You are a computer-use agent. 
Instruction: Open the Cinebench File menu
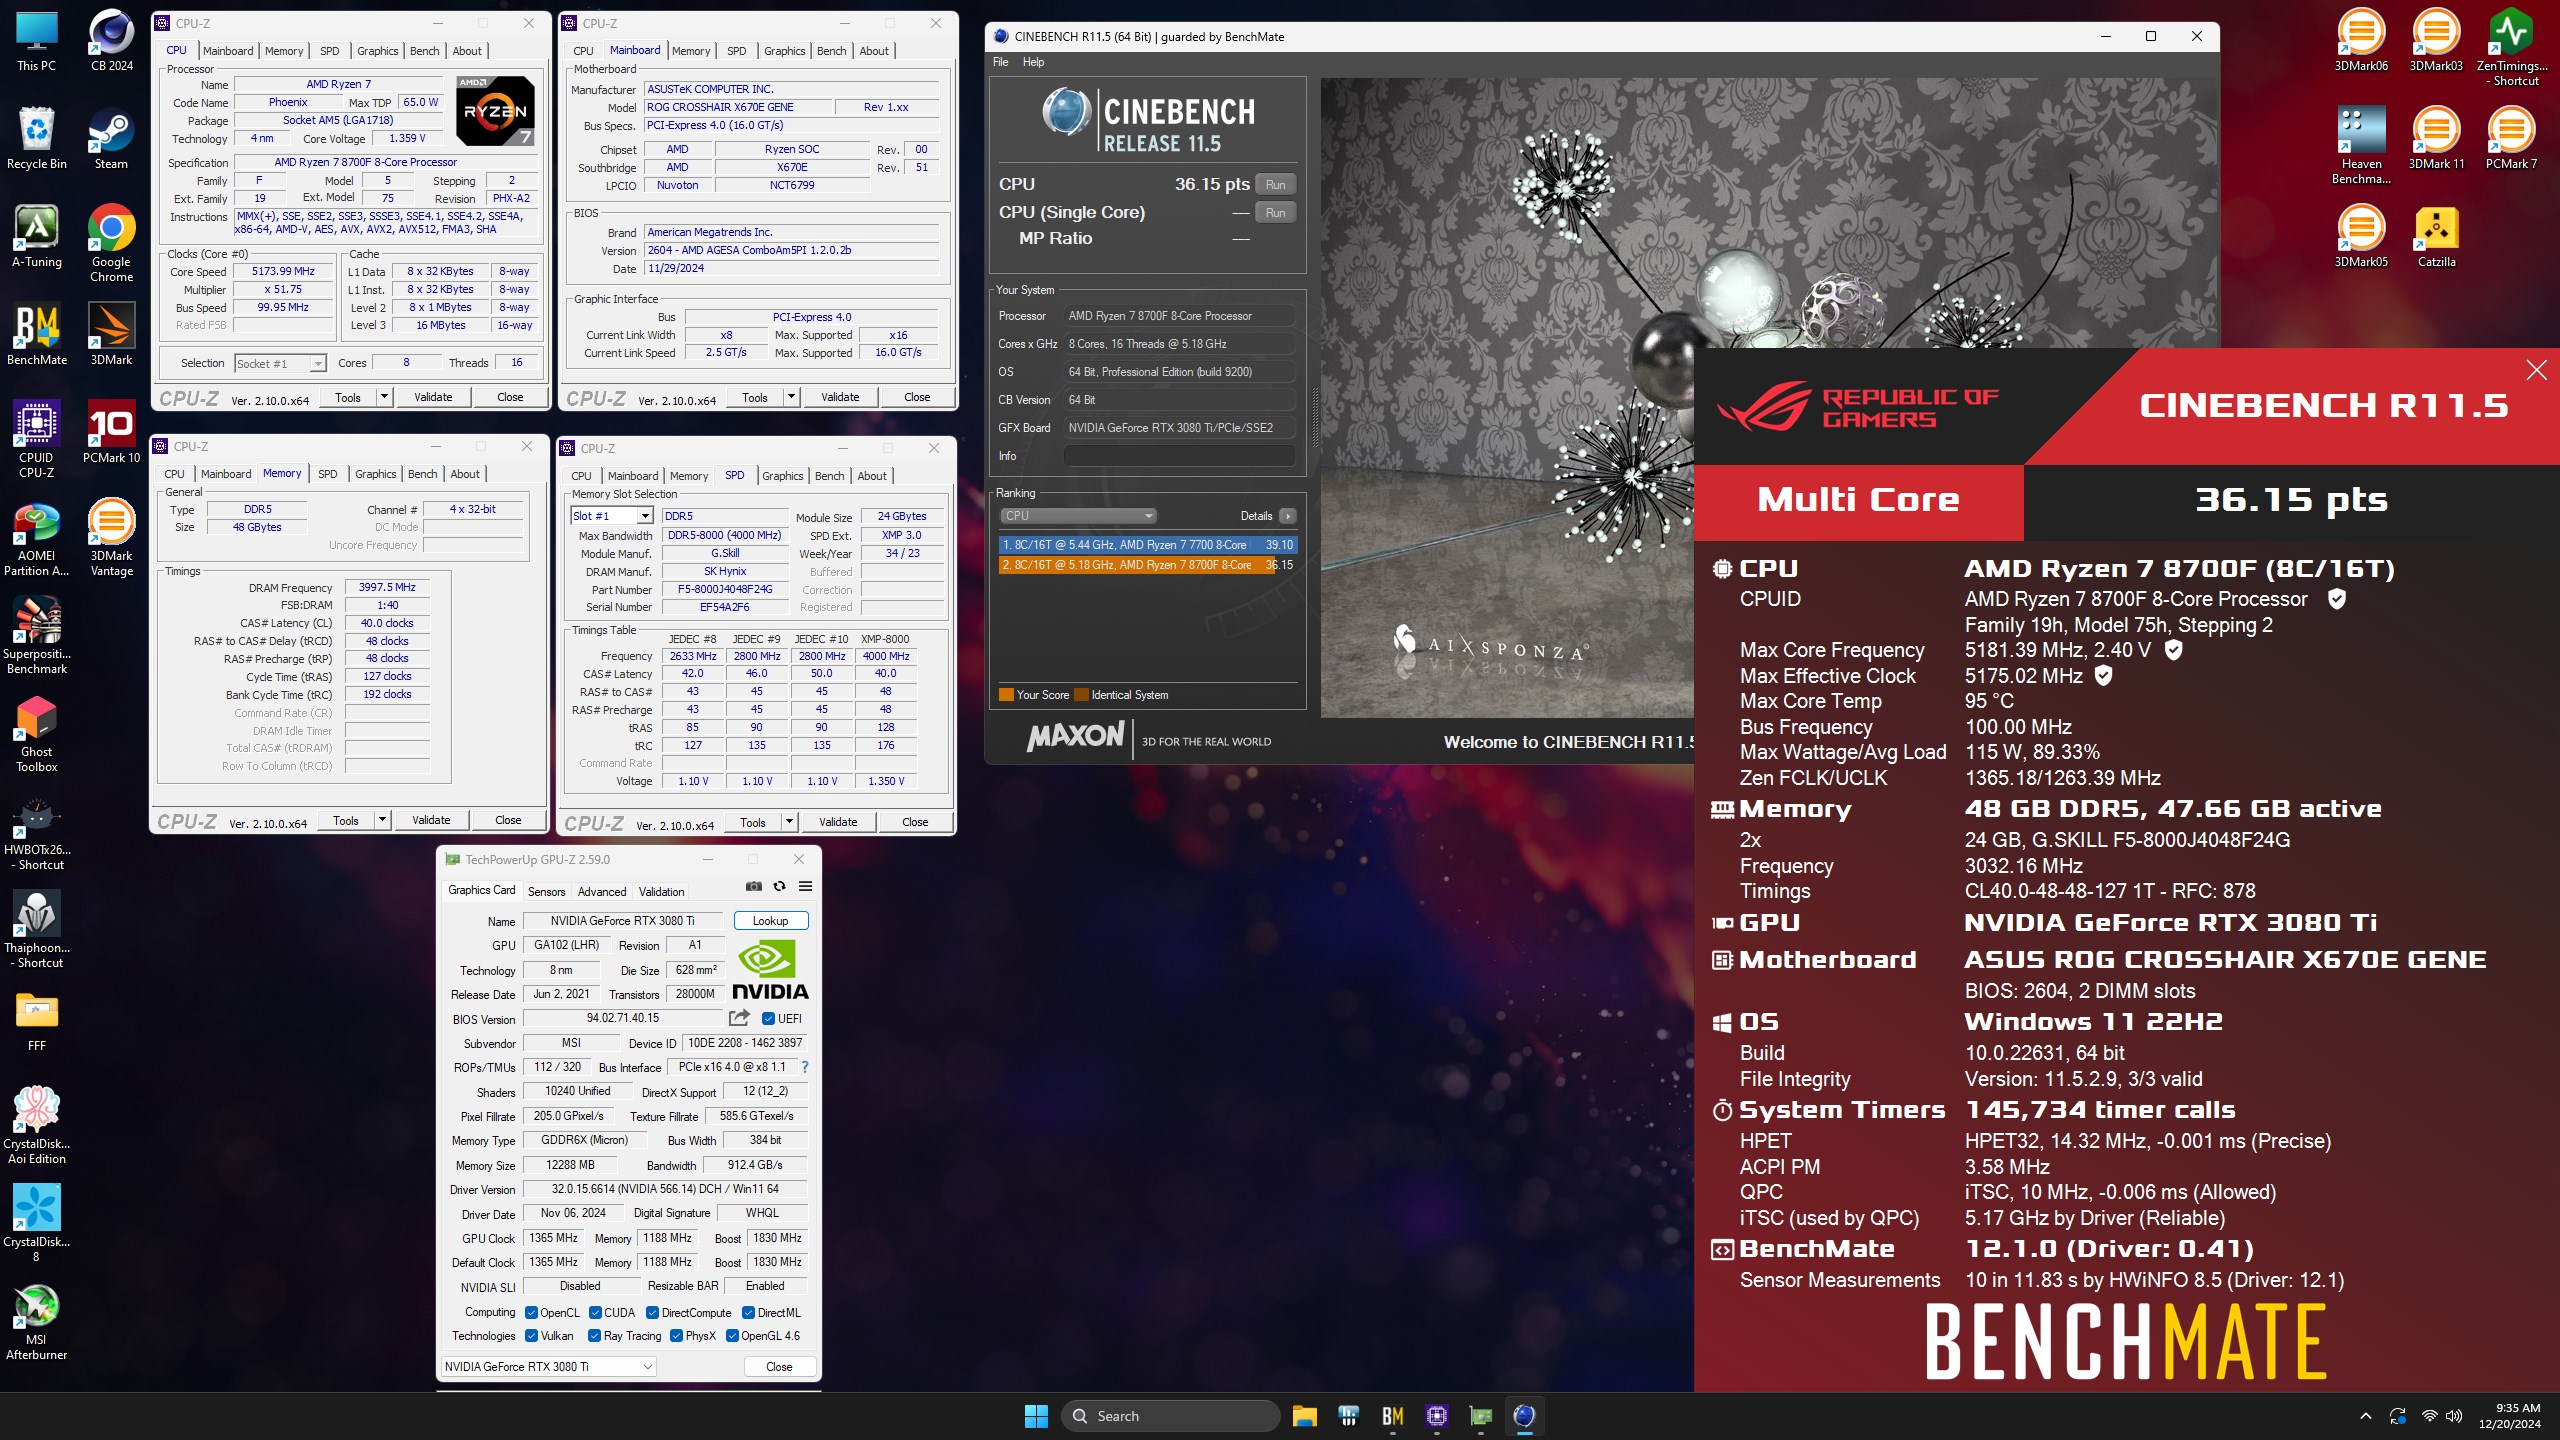pyautogui.click(x=1000, y=62)
